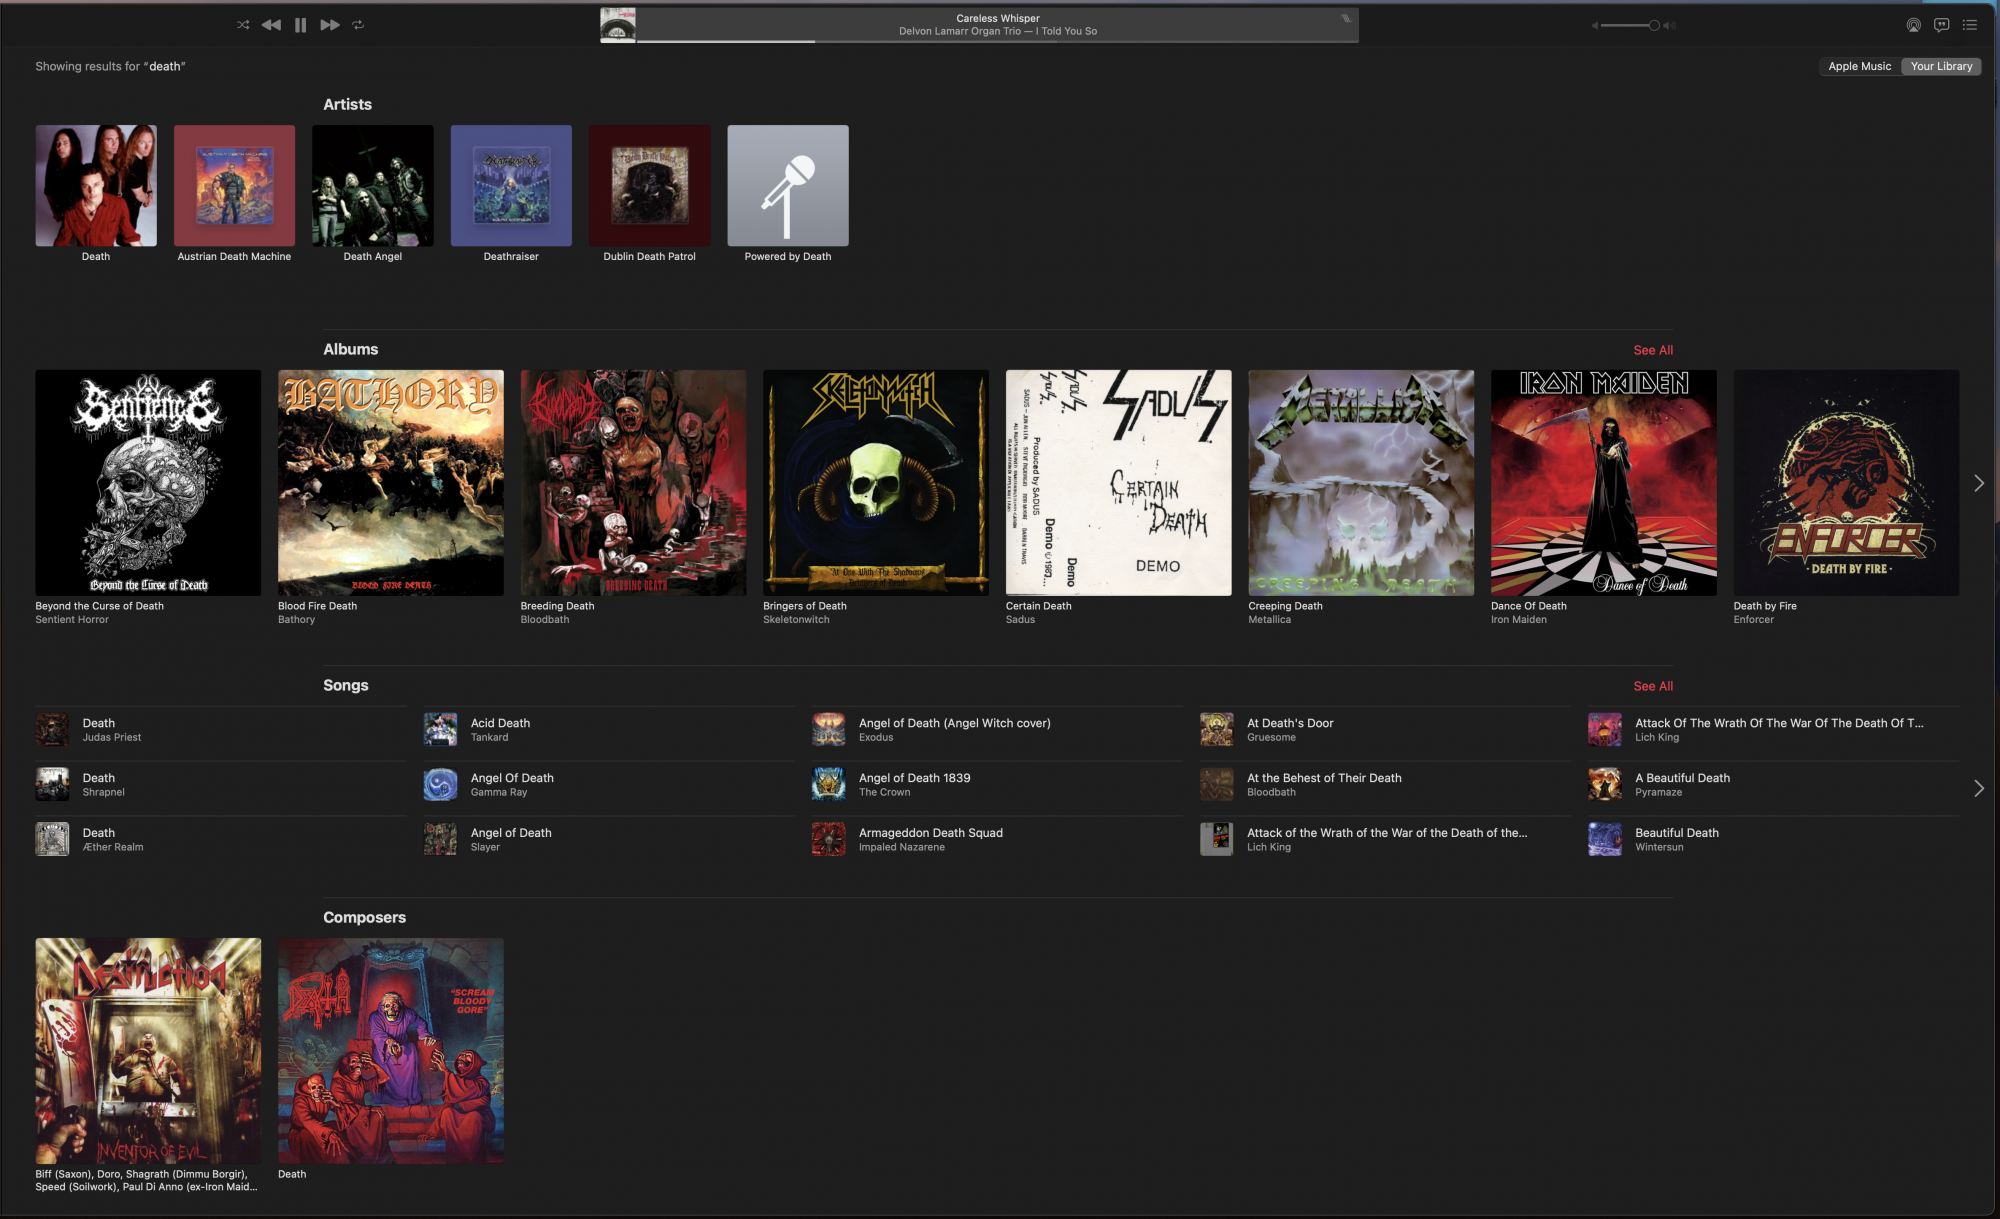Show next albums with right chevron
Image resolution: width=2000 pixels, height=1219 pixels.
pos(1978,483)
